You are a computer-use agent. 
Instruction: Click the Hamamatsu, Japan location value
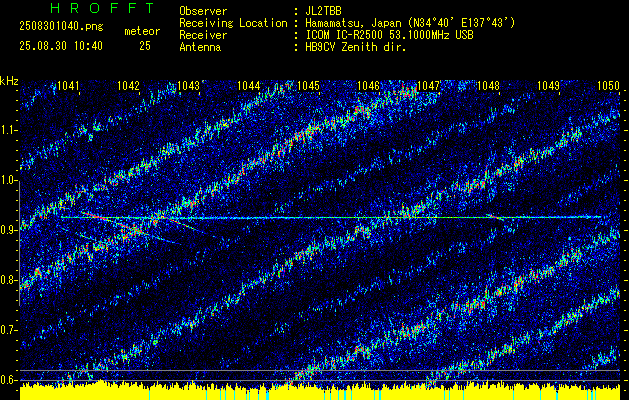(410, 23)
